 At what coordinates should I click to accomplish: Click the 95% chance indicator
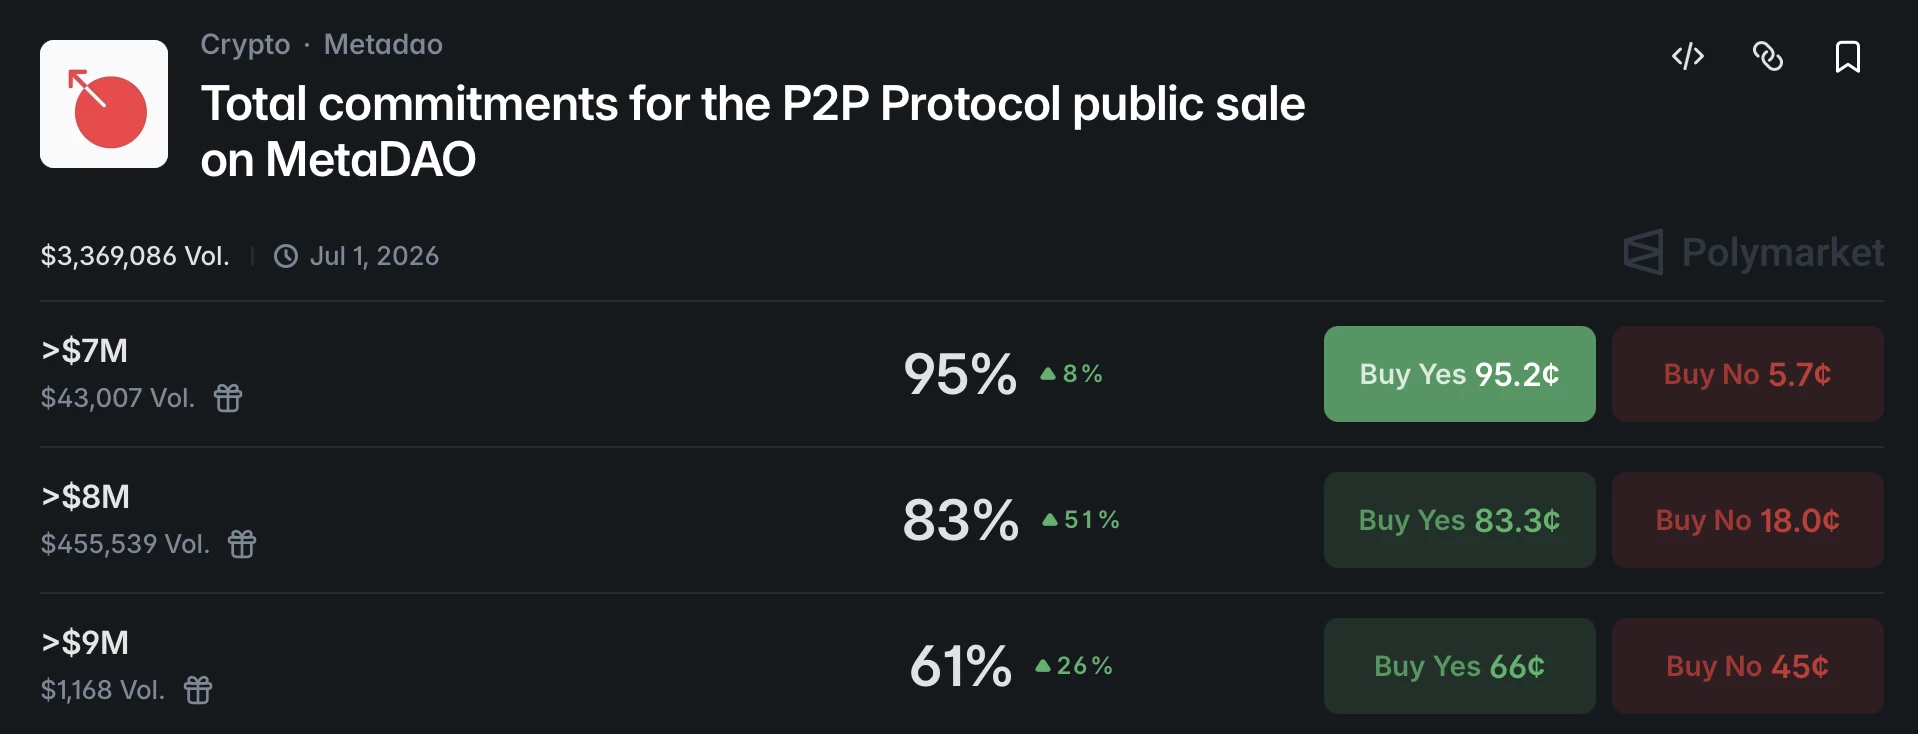tap(958, 373)
